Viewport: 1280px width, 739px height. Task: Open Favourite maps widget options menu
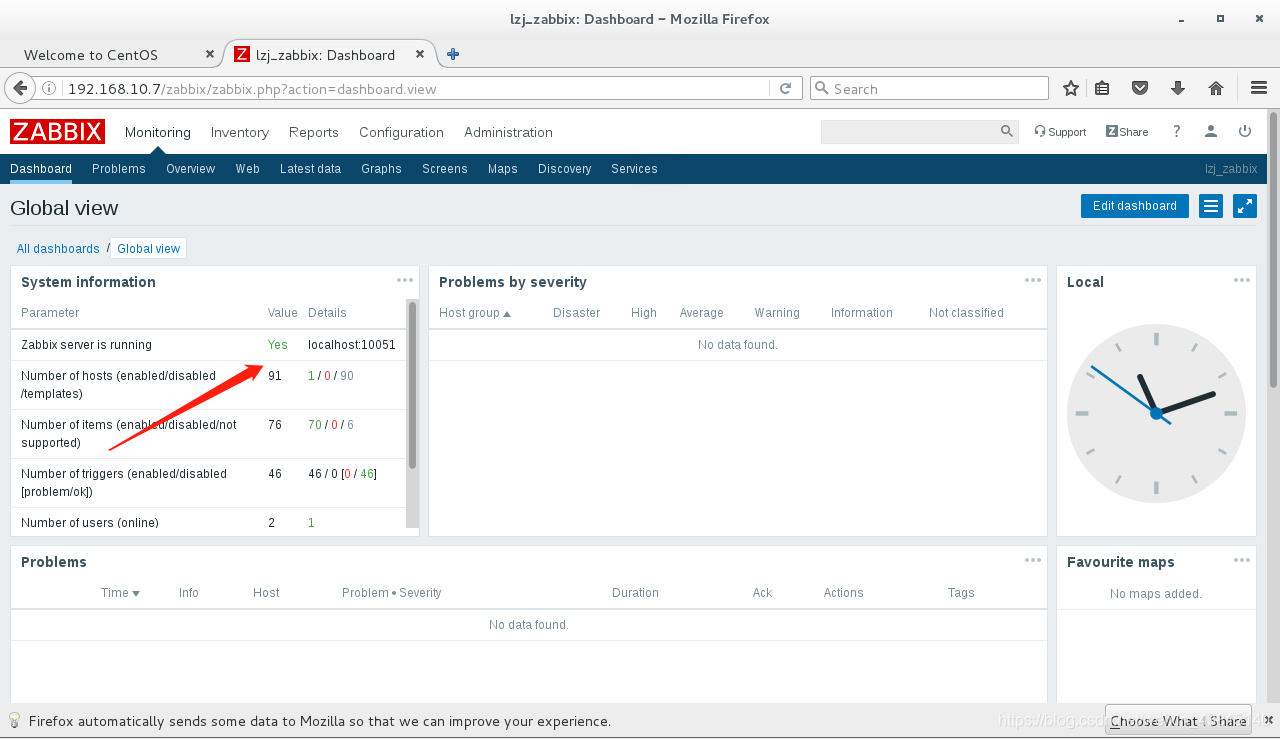[1242, 560]
